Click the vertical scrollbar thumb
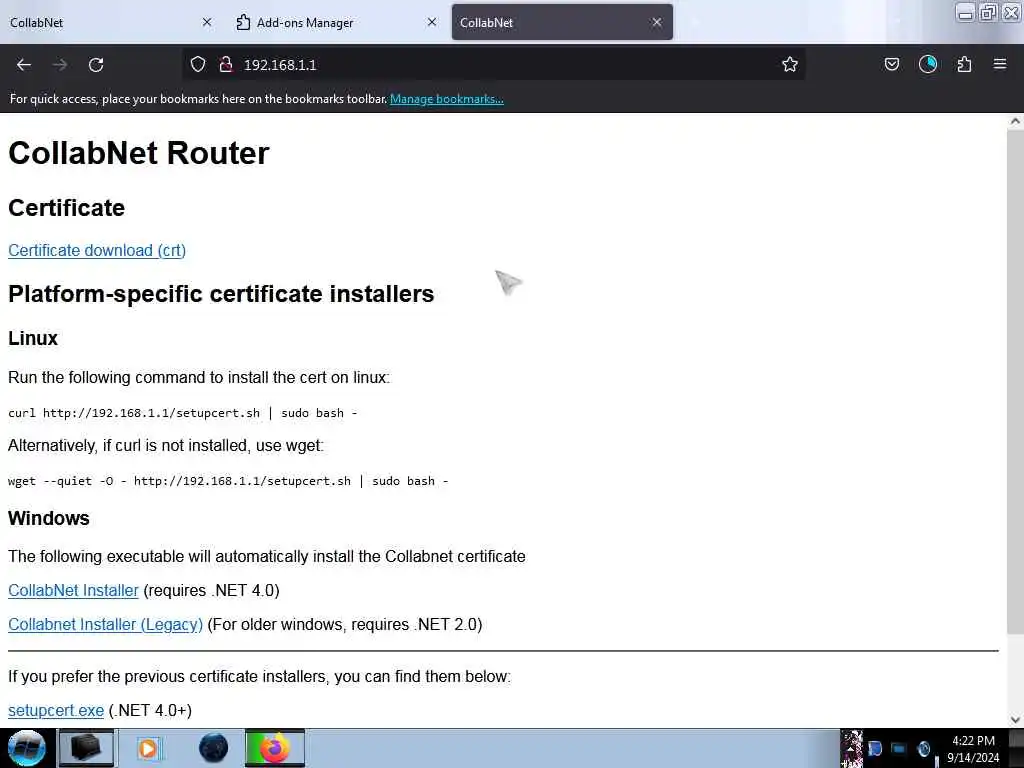 (1015, 381)
